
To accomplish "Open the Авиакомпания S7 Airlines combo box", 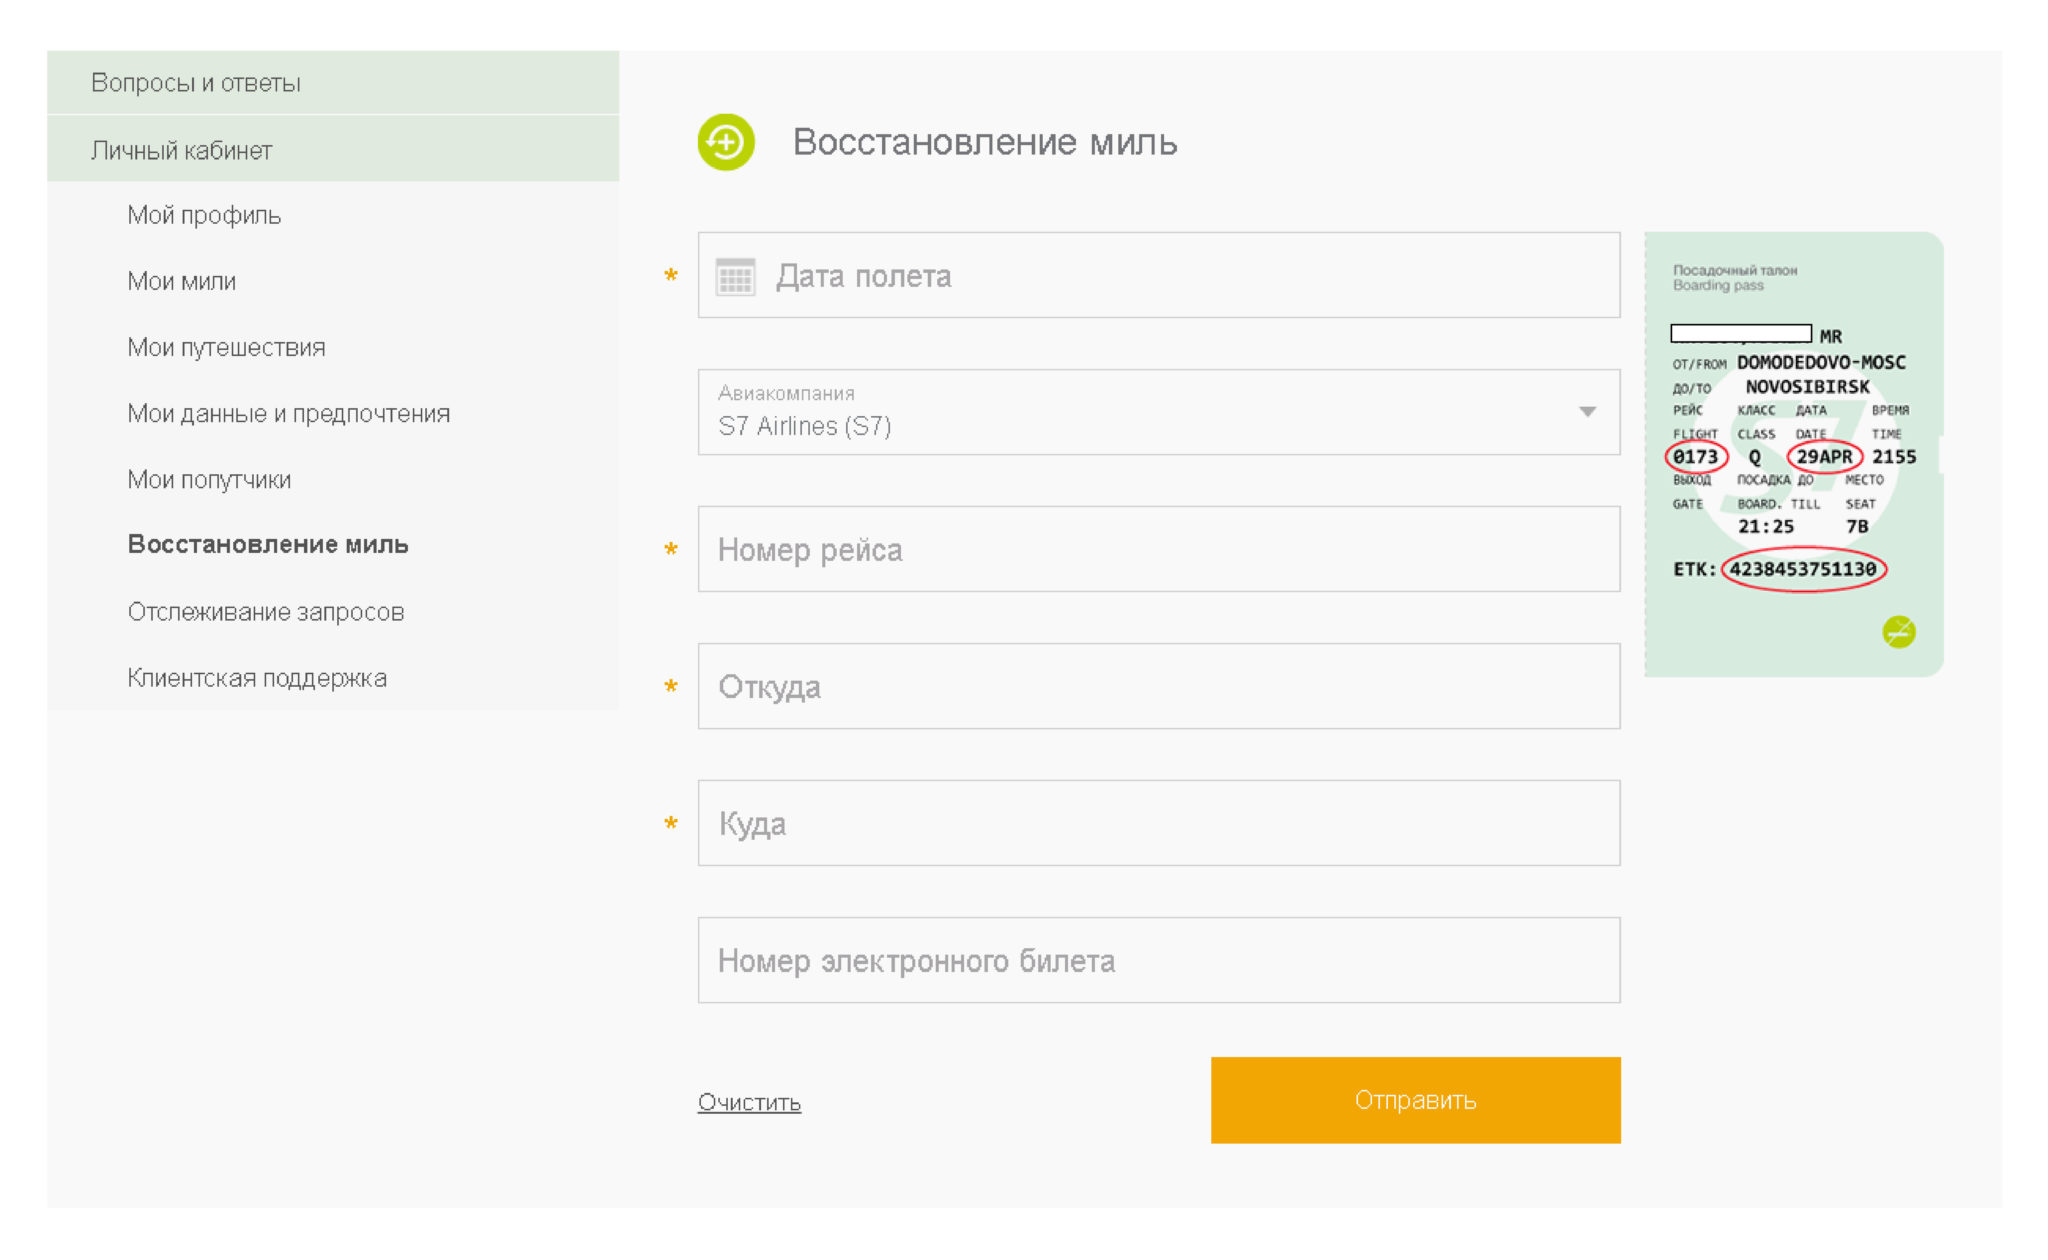I will [x=1159, y=412].
